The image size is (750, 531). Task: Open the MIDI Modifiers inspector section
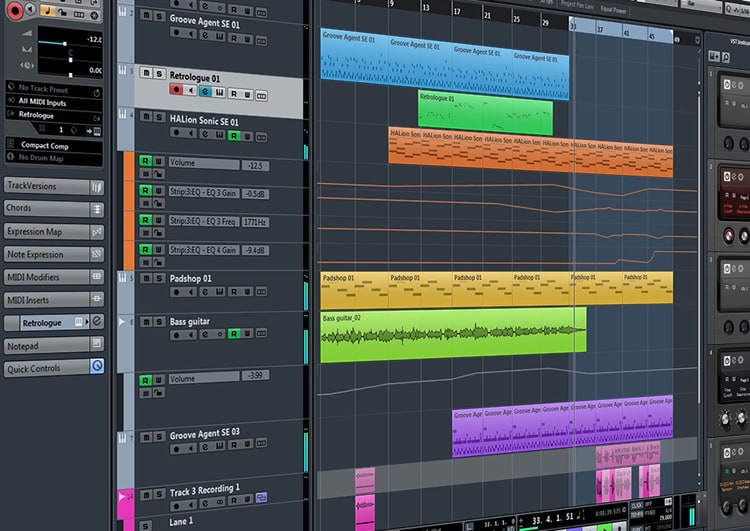46,277
